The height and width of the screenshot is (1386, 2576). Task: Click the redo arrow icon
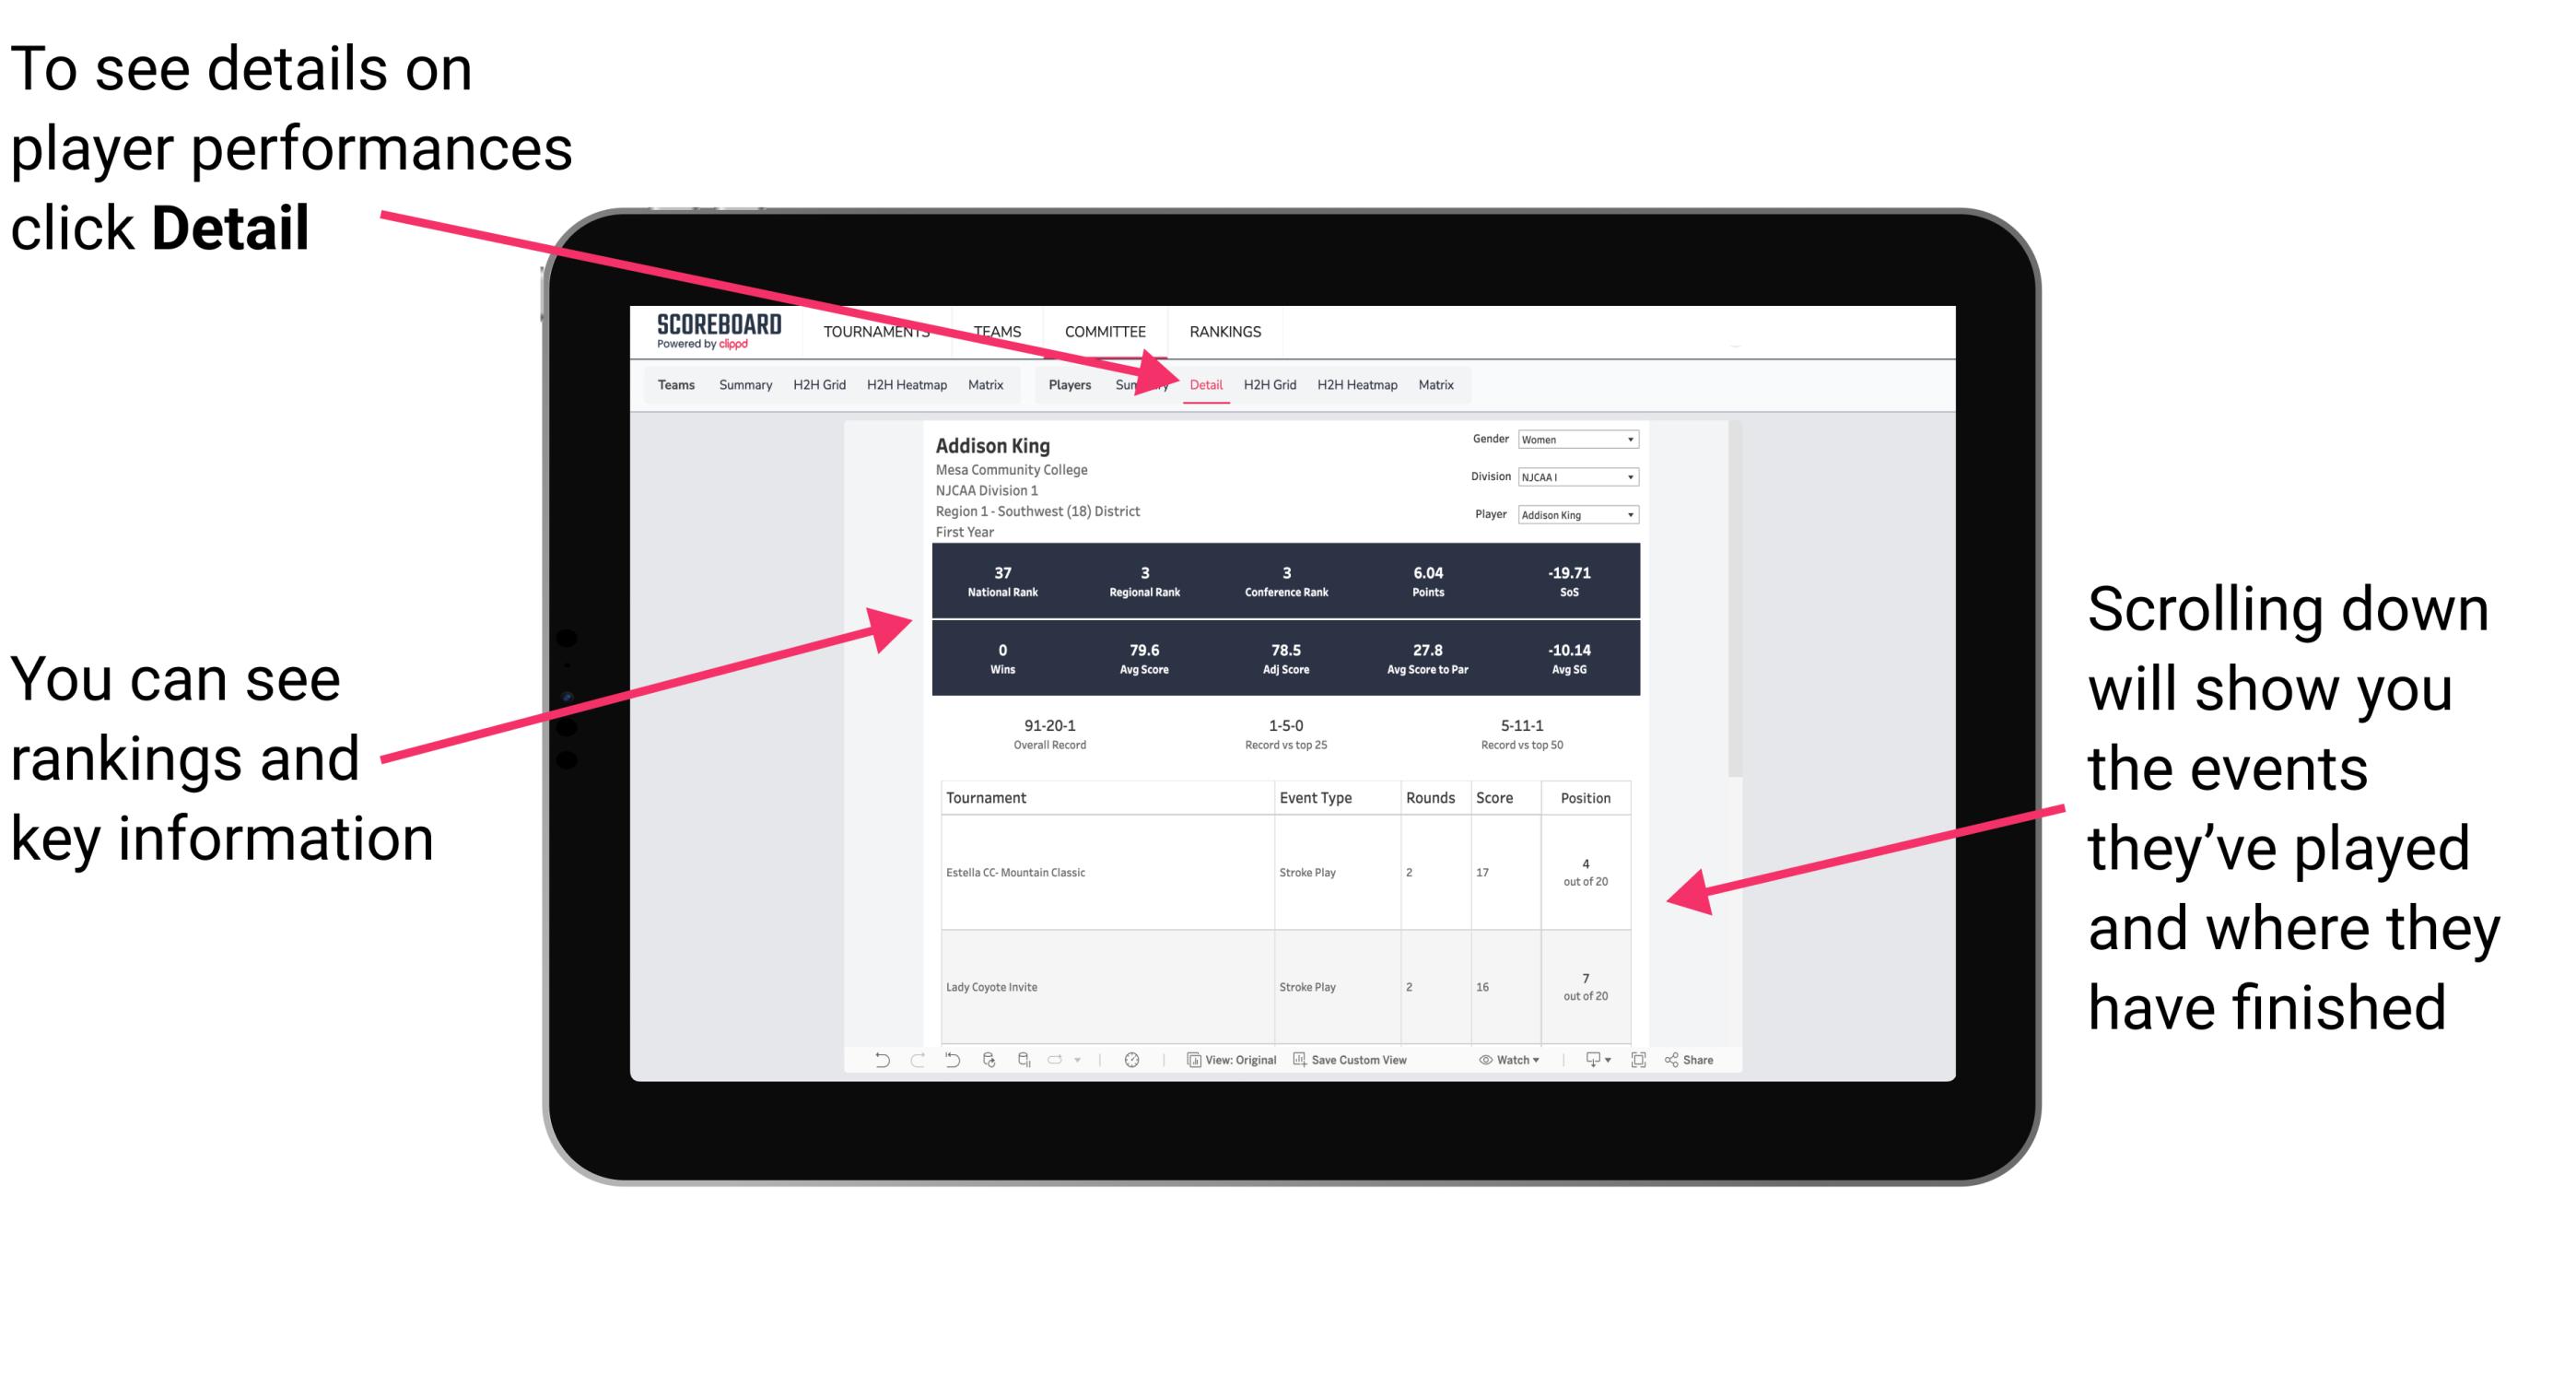906,1060
